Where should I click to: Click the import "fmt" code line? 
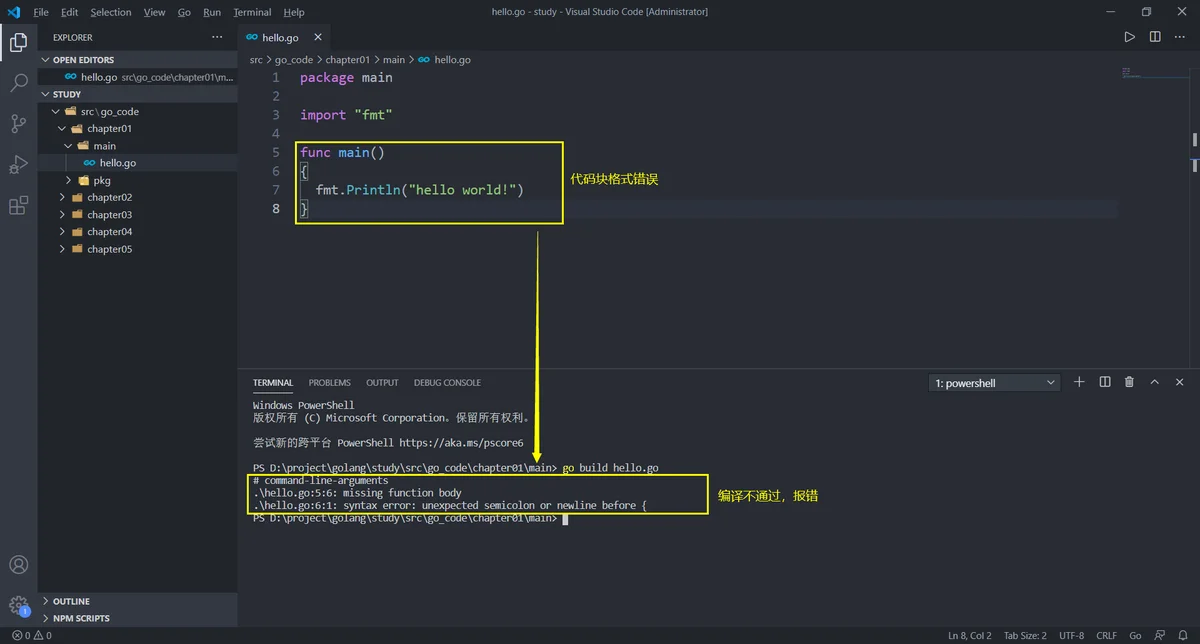[347, 115]
